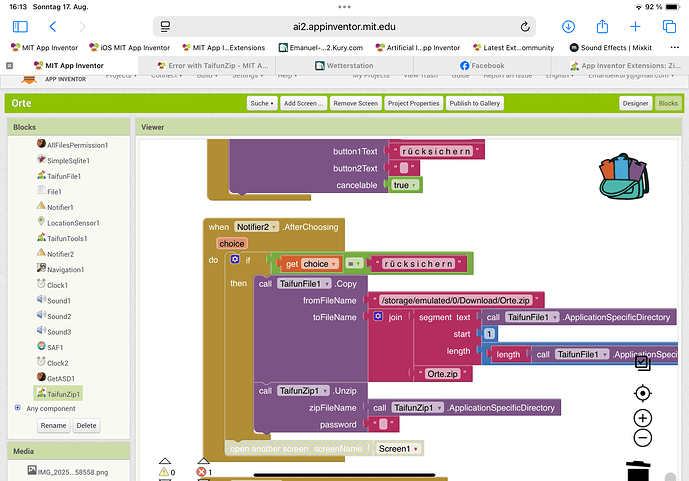Viewport: 689px width, 481px height.
Task: Click the blue gear on the if block
Action: tap(235, 259)
